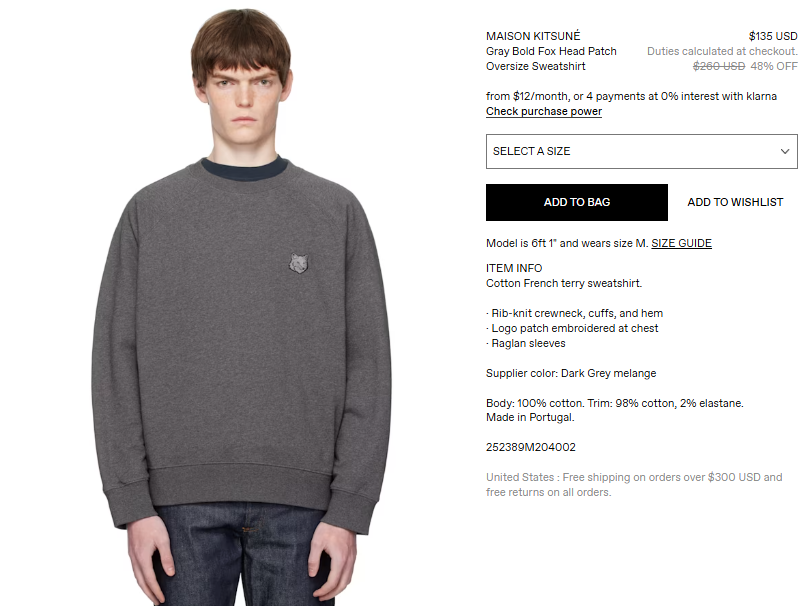Screen dimensions: 806x606
Task: Click the fox head patch on sweatshirt
Action: click(x=299, y=263)
